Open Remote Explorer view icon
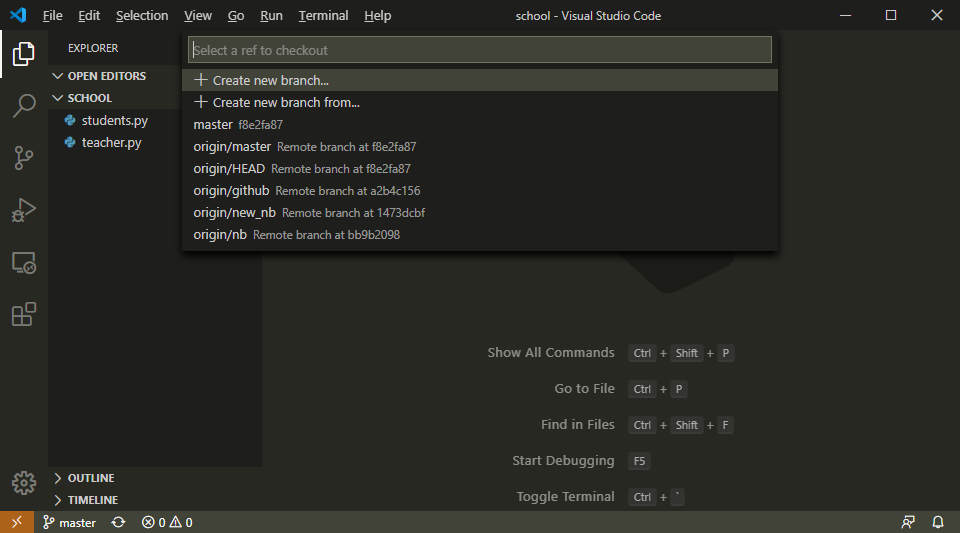 [23, 263]
